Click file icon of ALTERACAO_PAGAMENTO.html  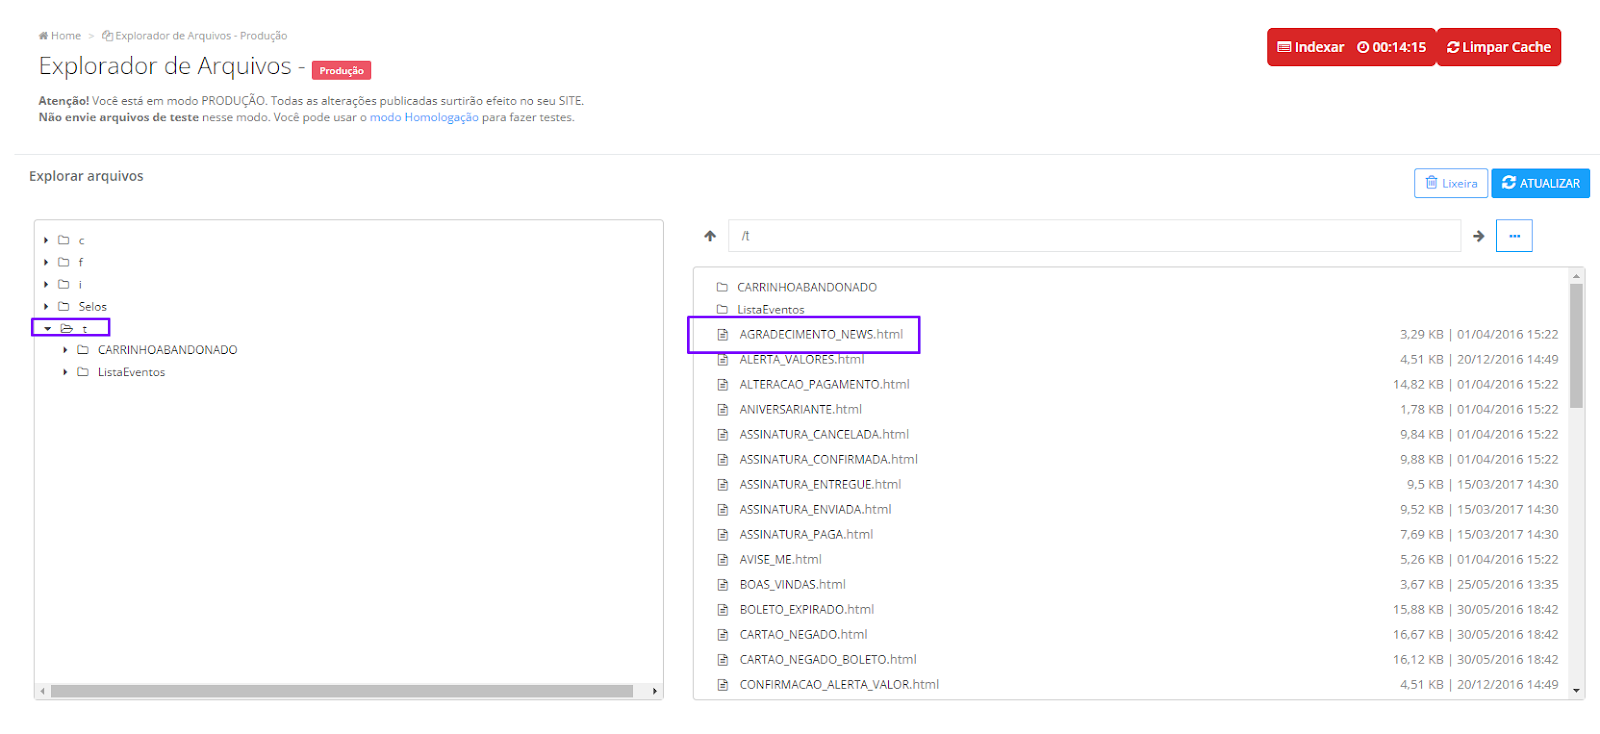(723, 384)
